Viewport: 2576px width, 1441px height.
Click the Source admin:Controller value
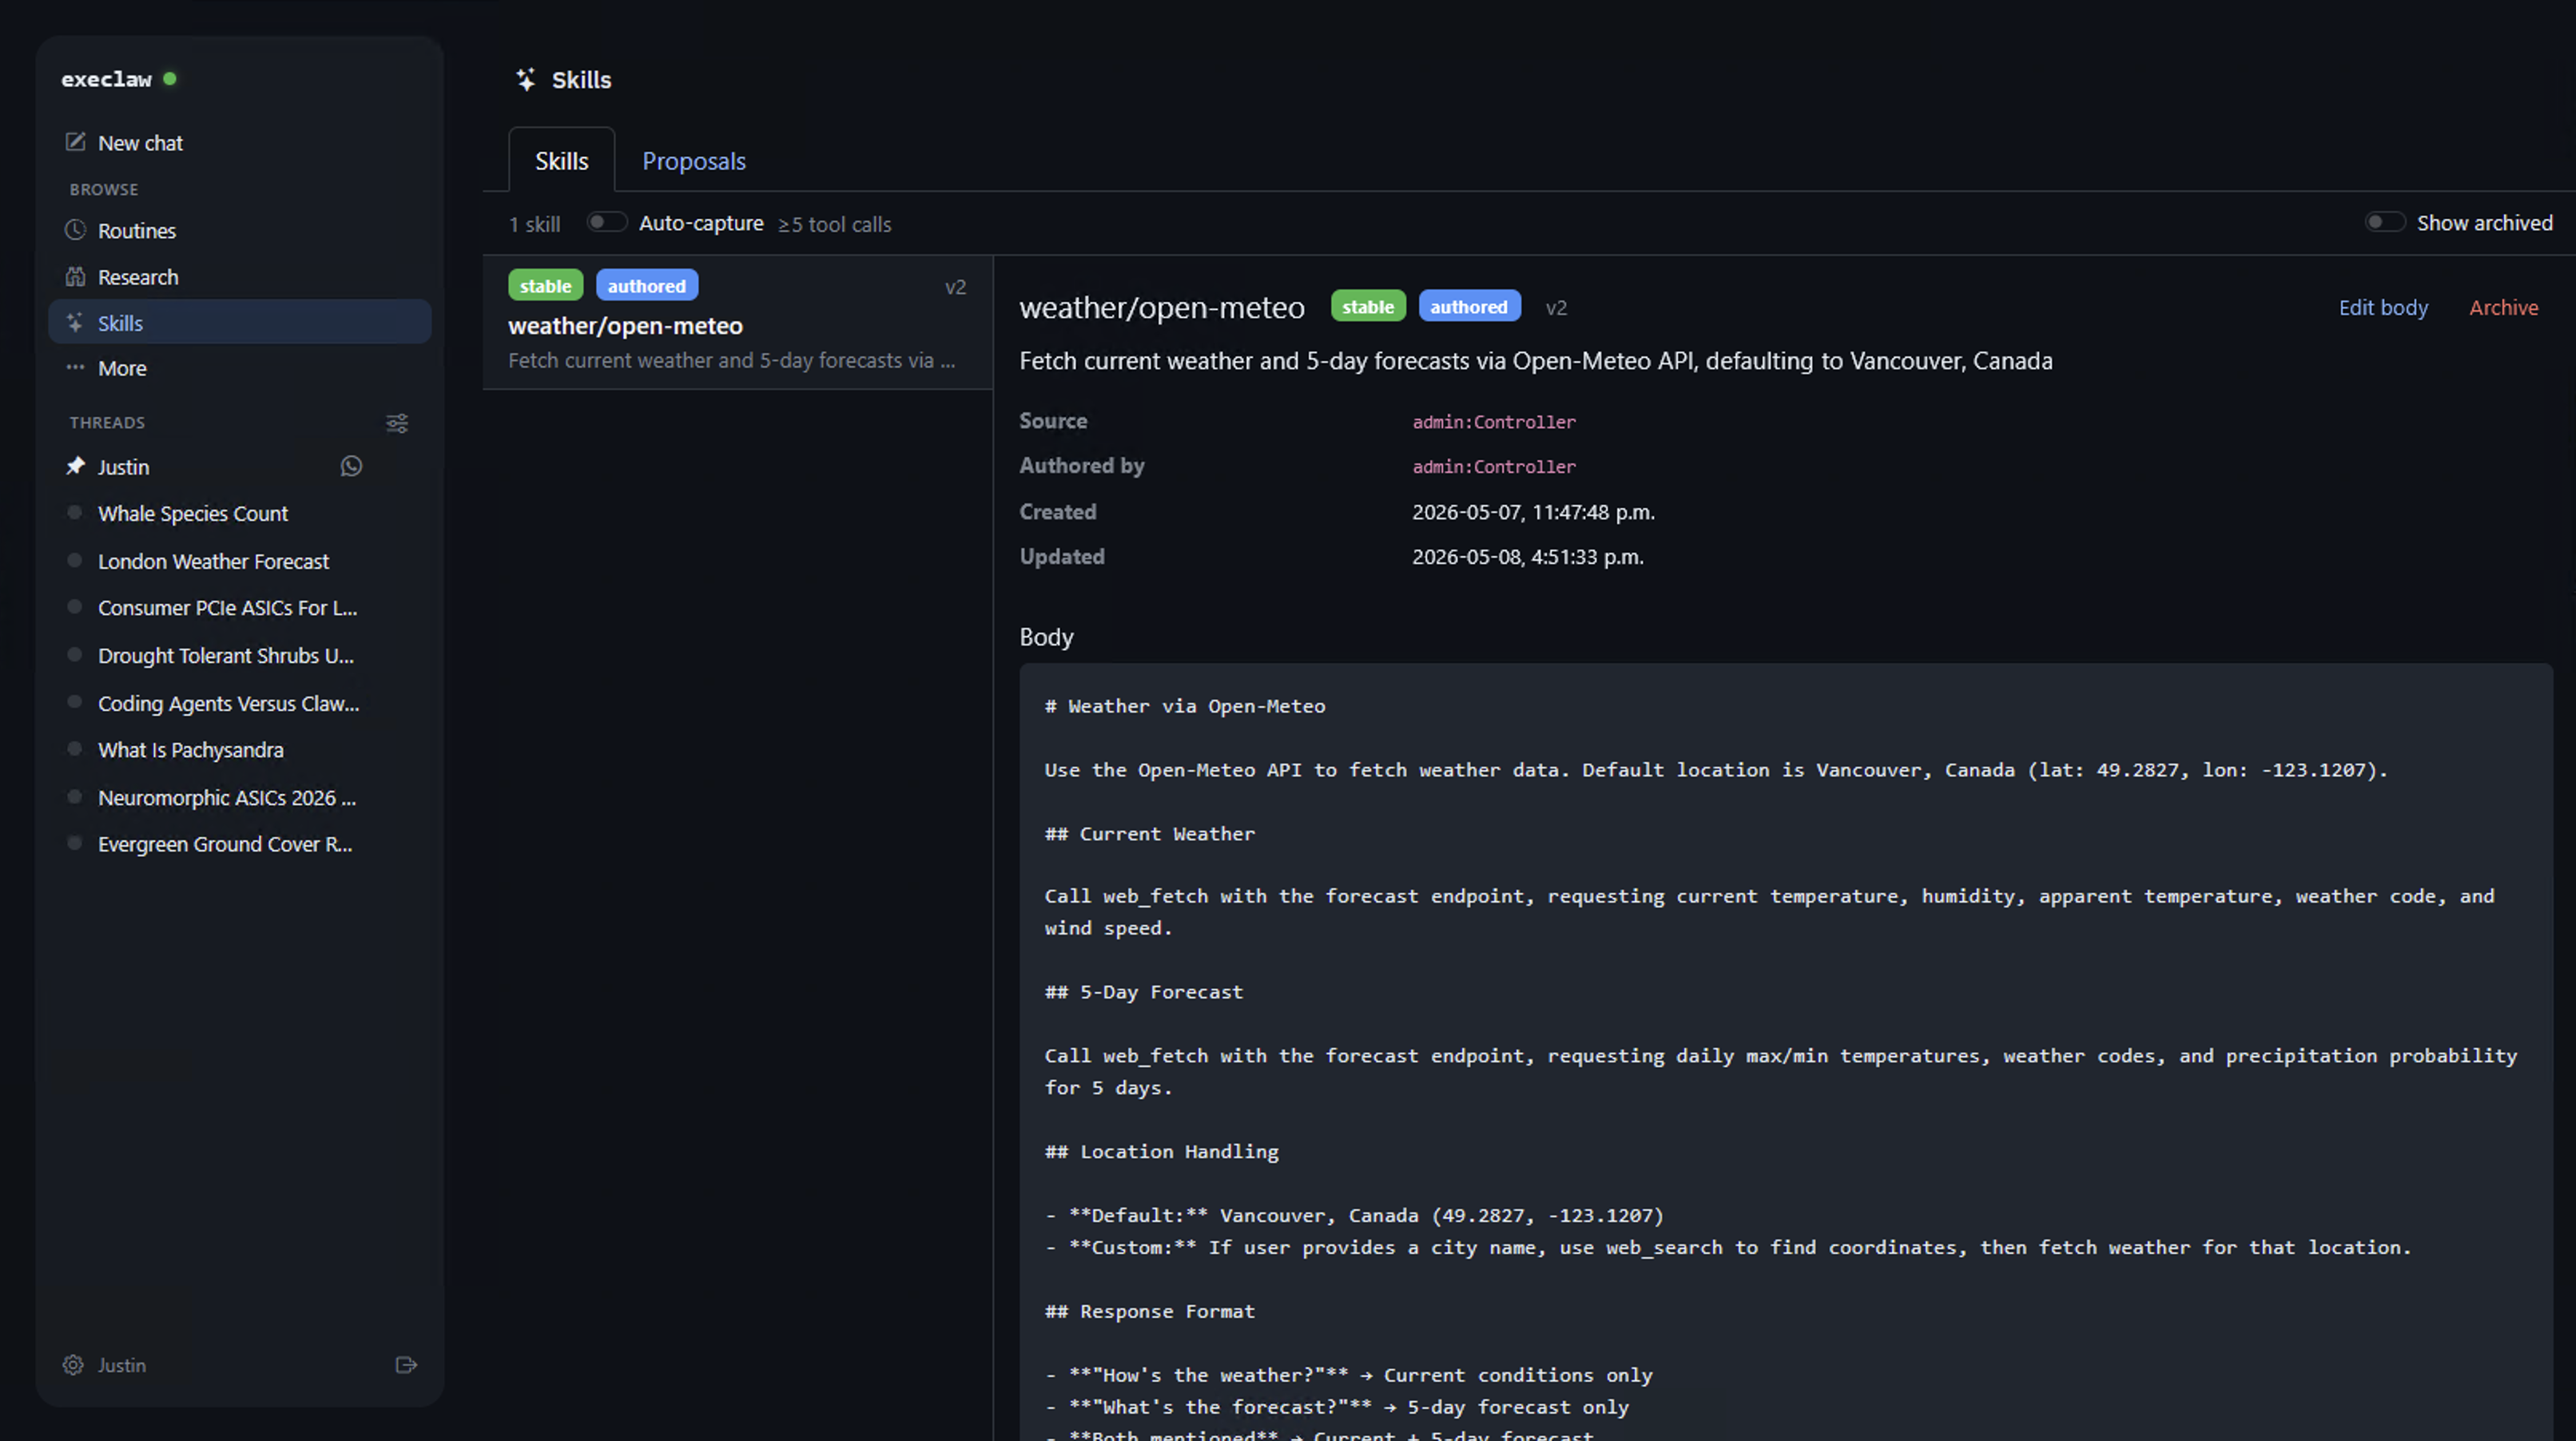pos(1494,422)
